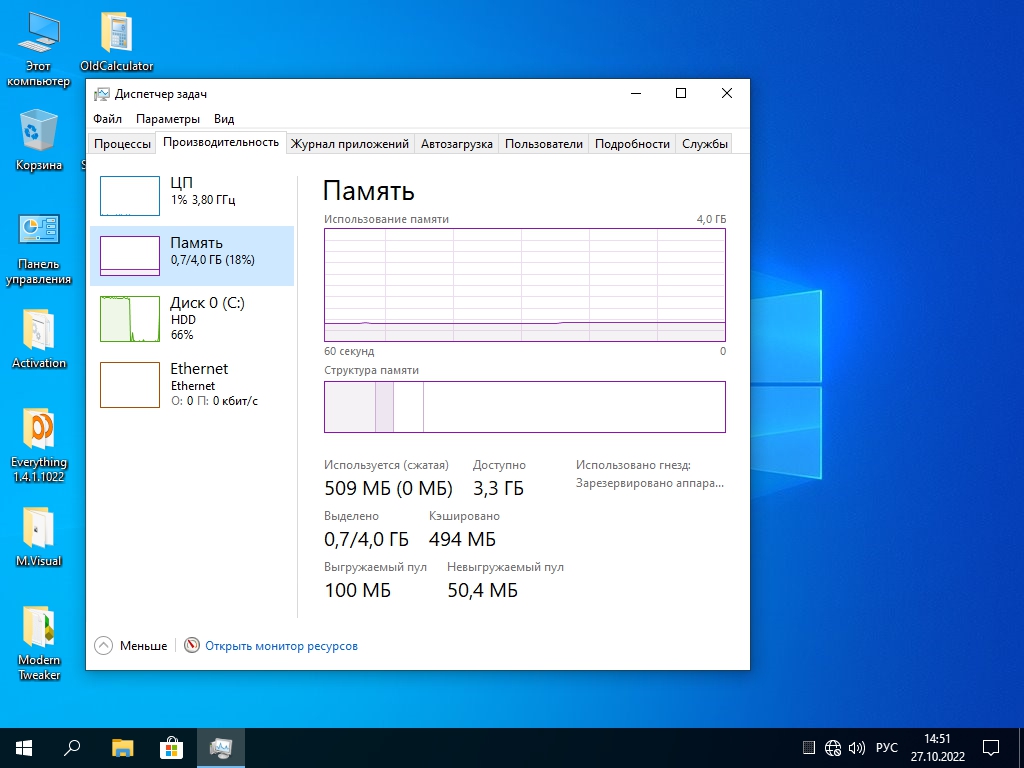
Task: Click the resource monitor icon
Action: click(x=191, y=645)
